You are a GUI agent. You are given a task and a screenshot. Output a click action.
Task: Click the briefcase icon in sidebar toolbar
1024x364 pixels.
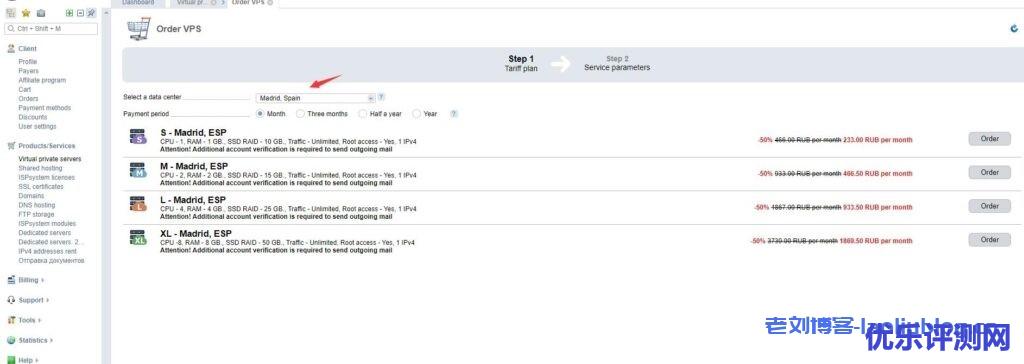(x=41, y=12)
